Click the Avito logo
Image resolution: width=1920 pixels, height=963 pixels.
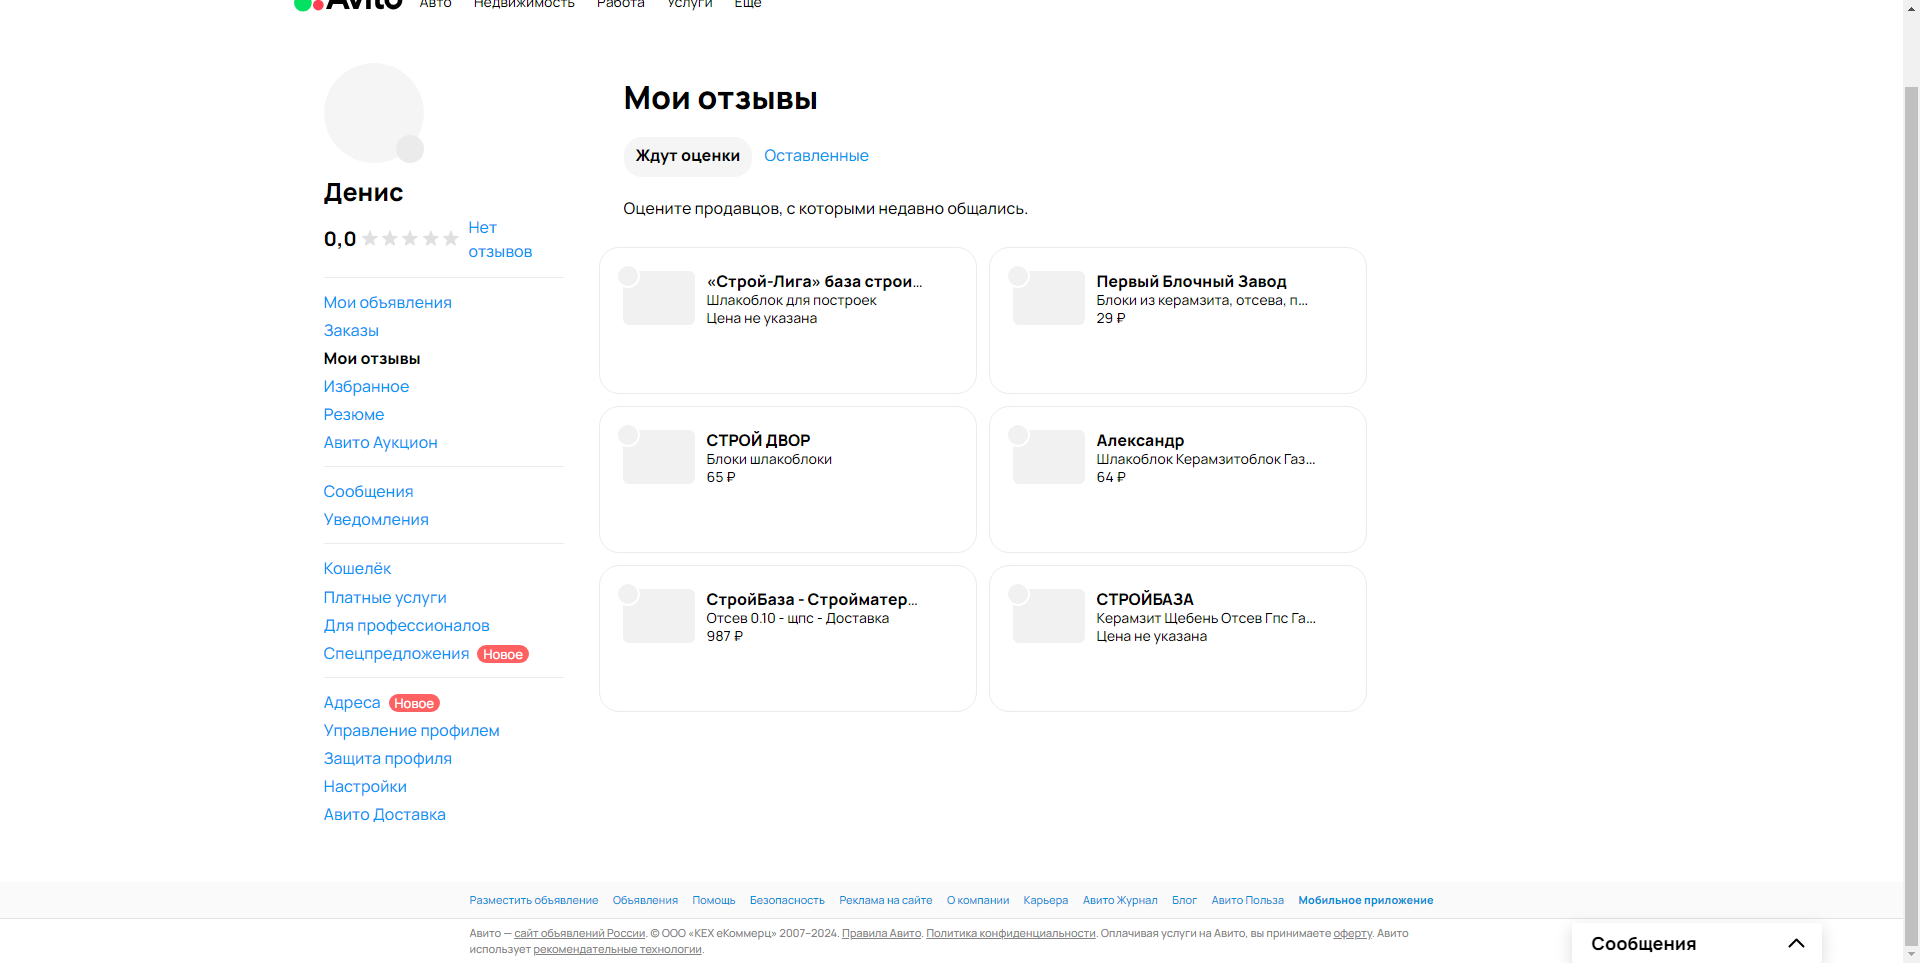pyautogui.click(x=348, y=4)
